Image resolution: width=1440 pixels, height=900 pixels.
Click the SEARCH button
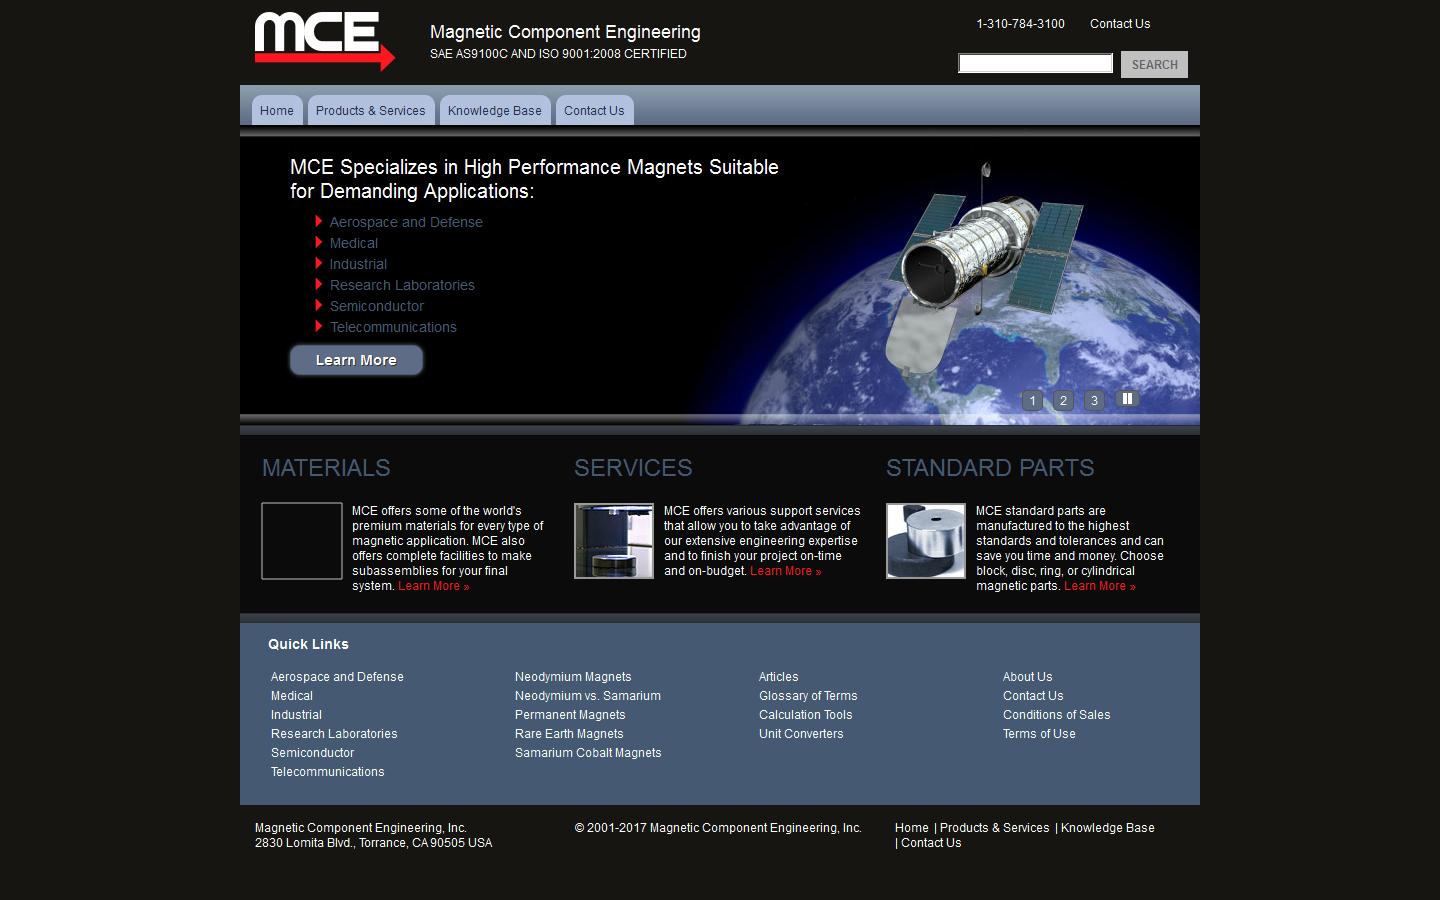(x=1154, y=65)
